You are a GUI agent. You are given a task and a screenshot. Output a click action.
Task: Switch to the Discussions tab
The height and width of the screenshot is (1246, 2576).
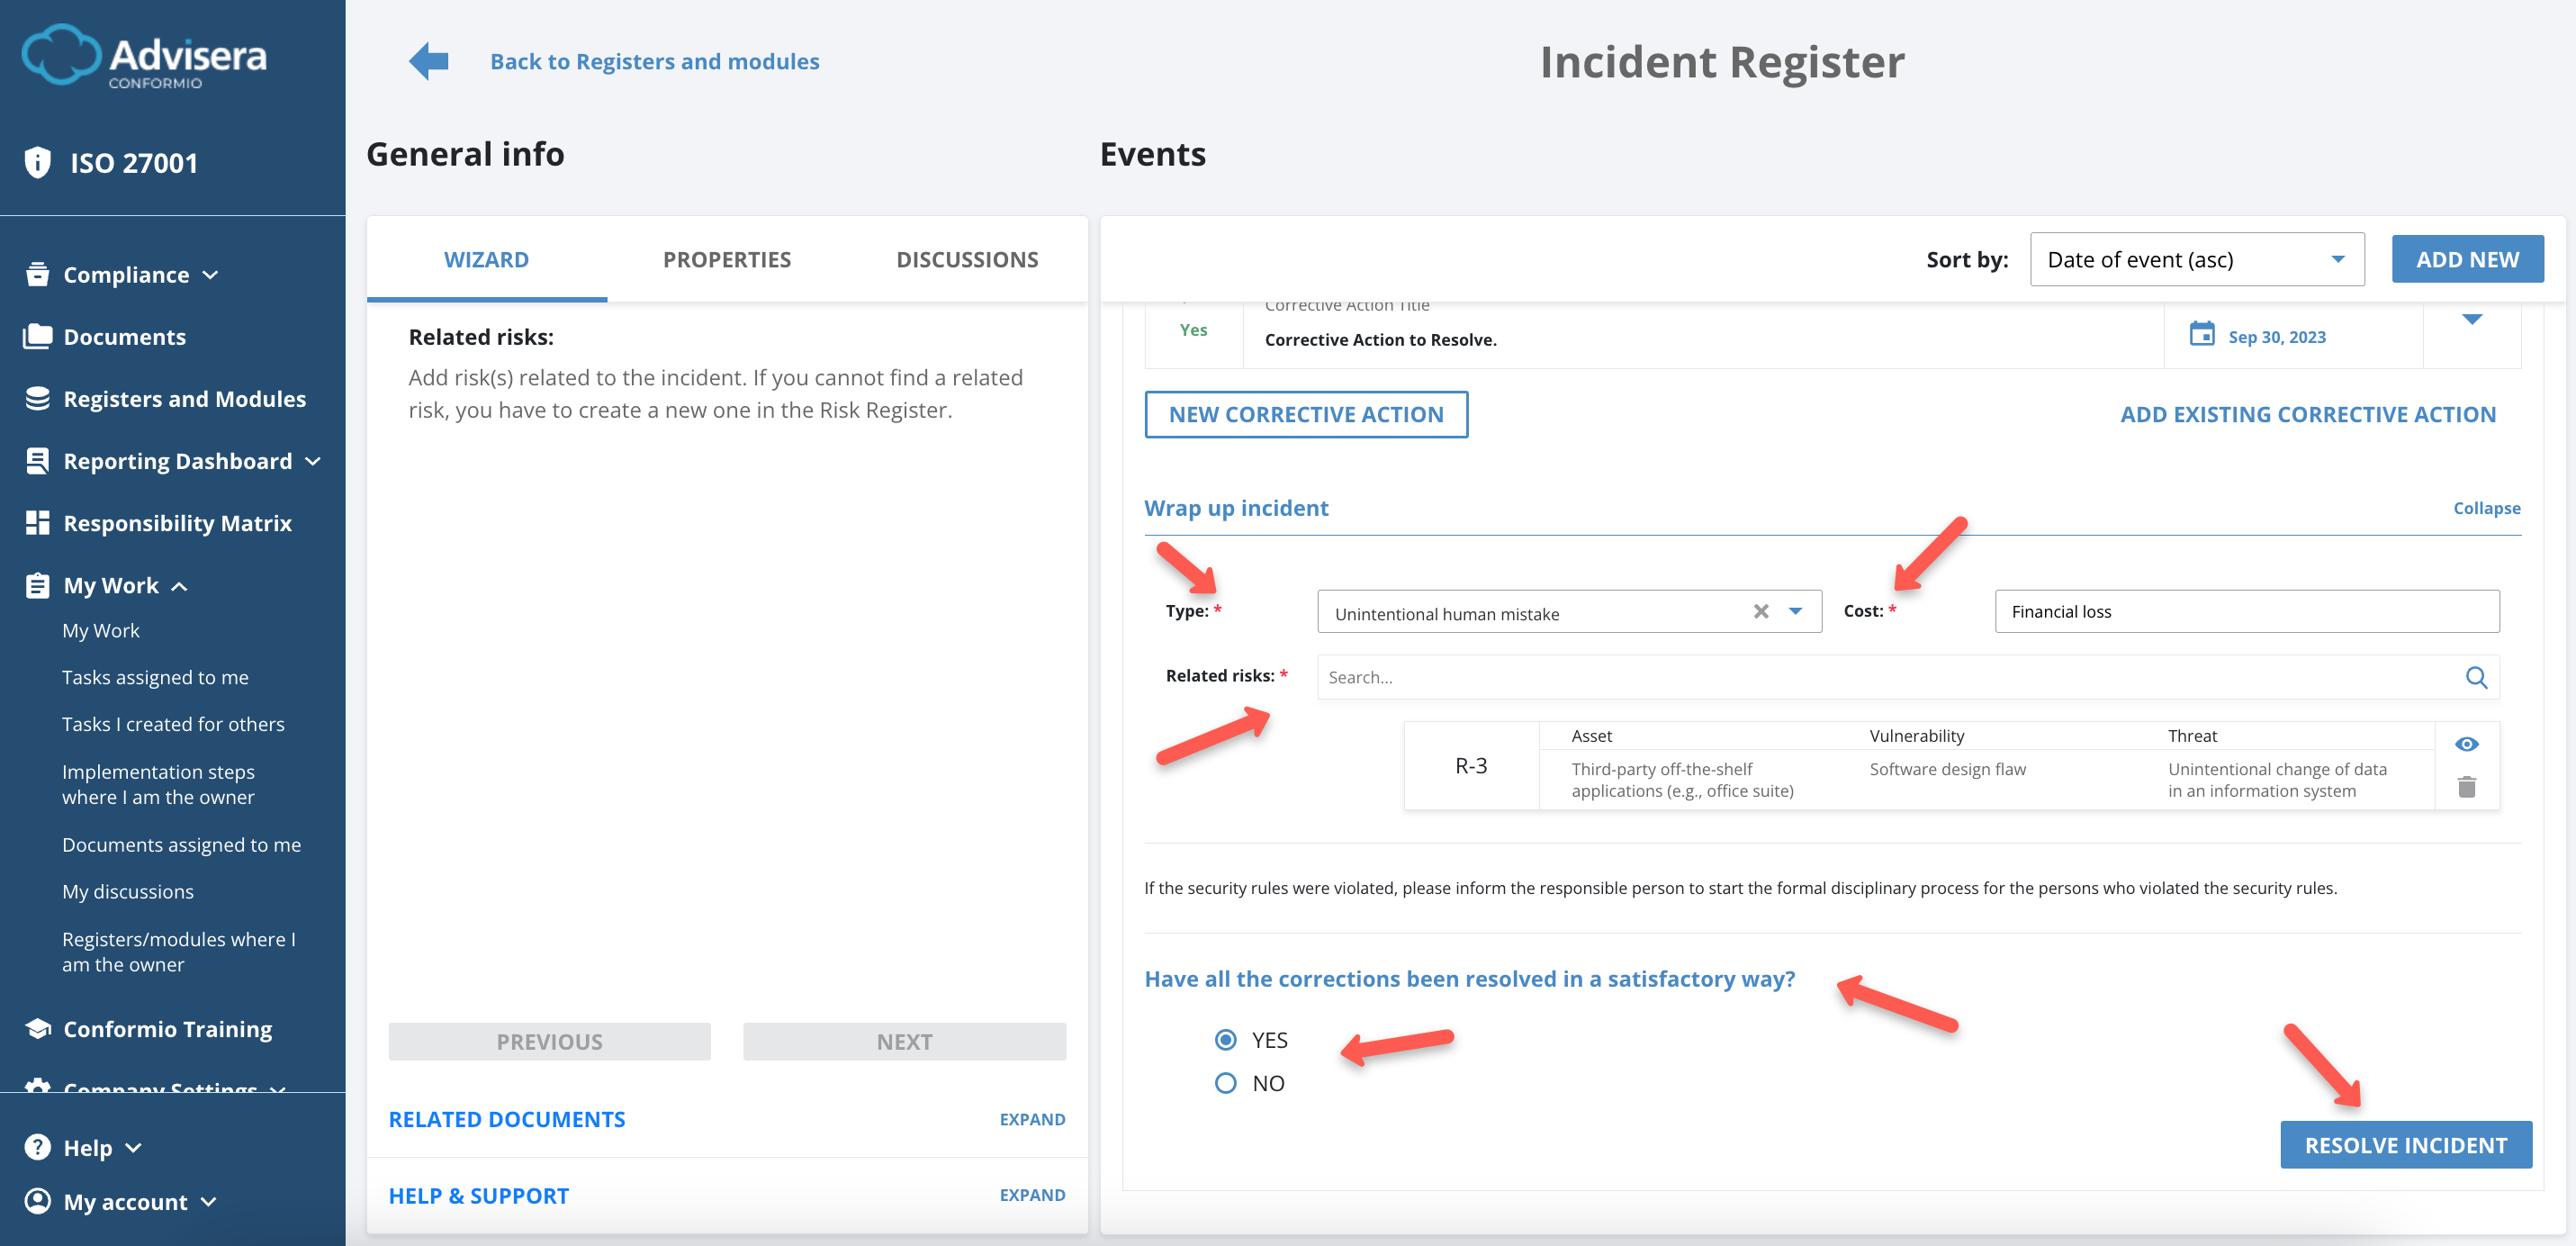(x=967, y=259)
